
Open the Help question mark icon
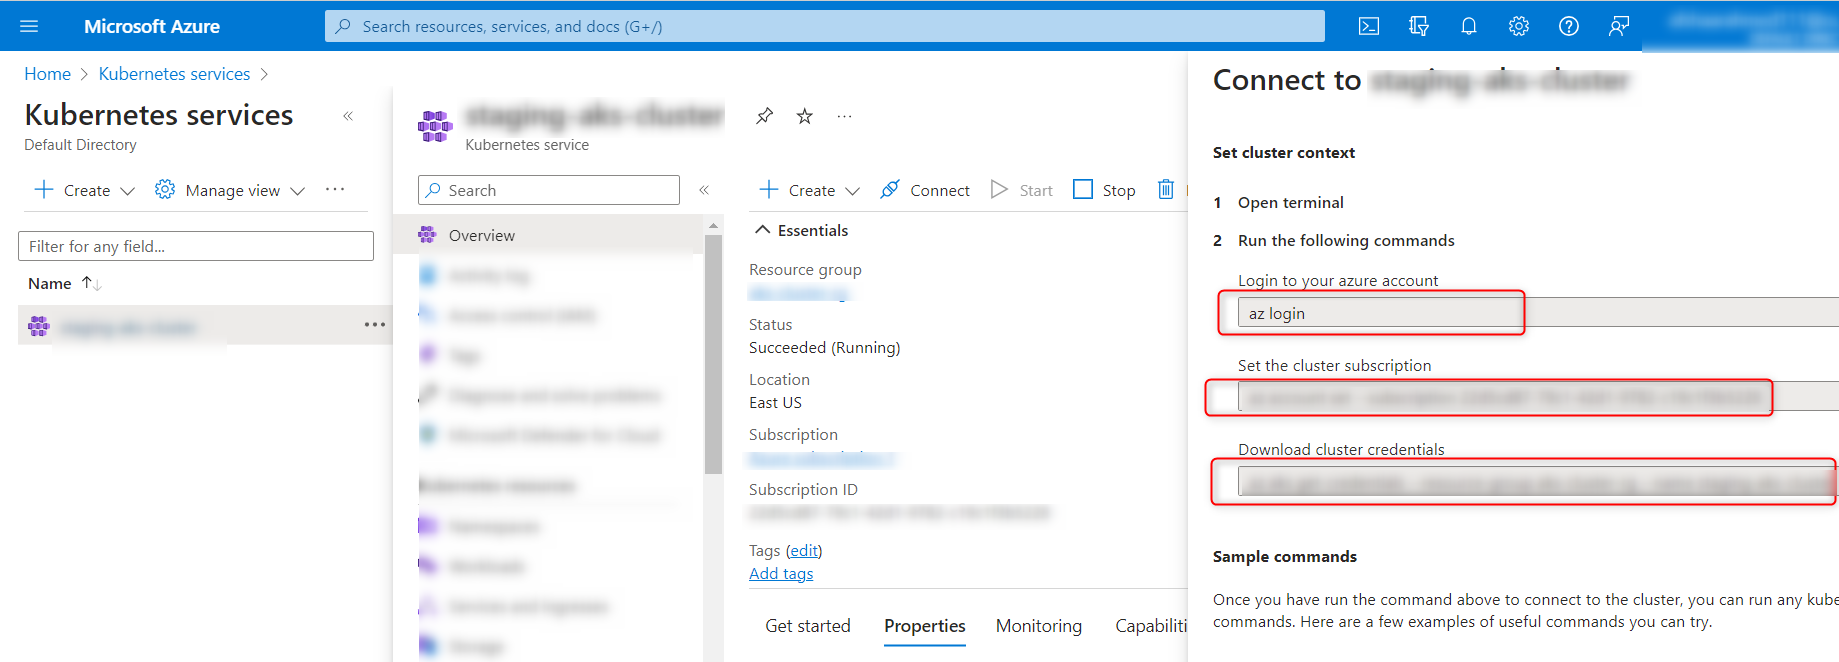pos(1568,26)
